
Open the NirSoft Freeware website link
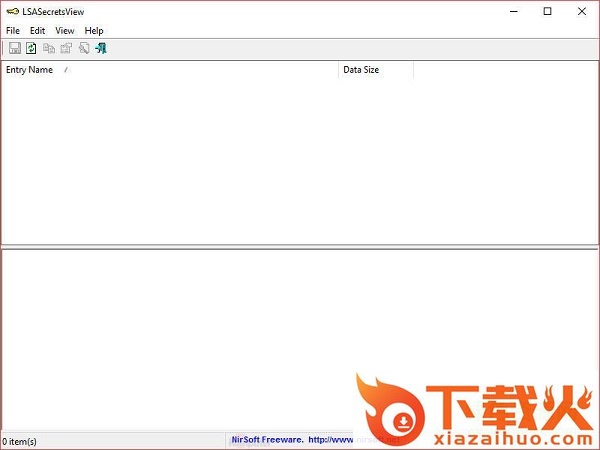[x=290, y=440]
